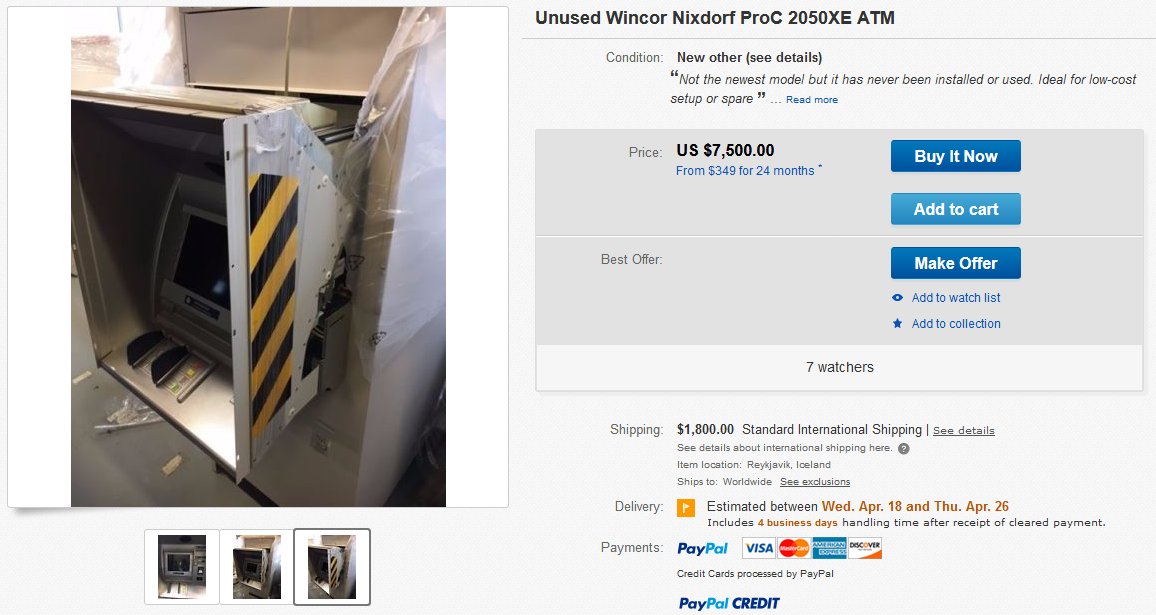Viewport: 1156px width, 615px height.
Task: Click the star icon beside Add to collection
Action: (897, 323)
